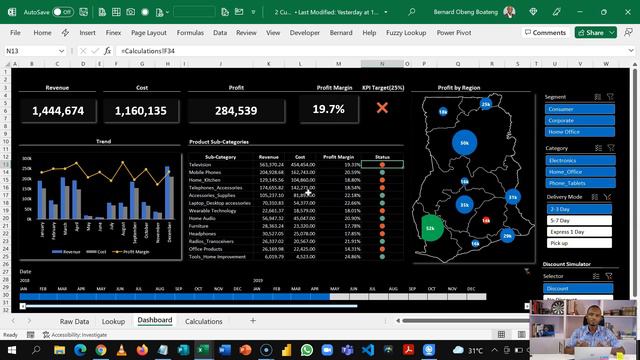Toggle multi-select on the Selector slicer
640x360 pixels.
tap(596, 276)
